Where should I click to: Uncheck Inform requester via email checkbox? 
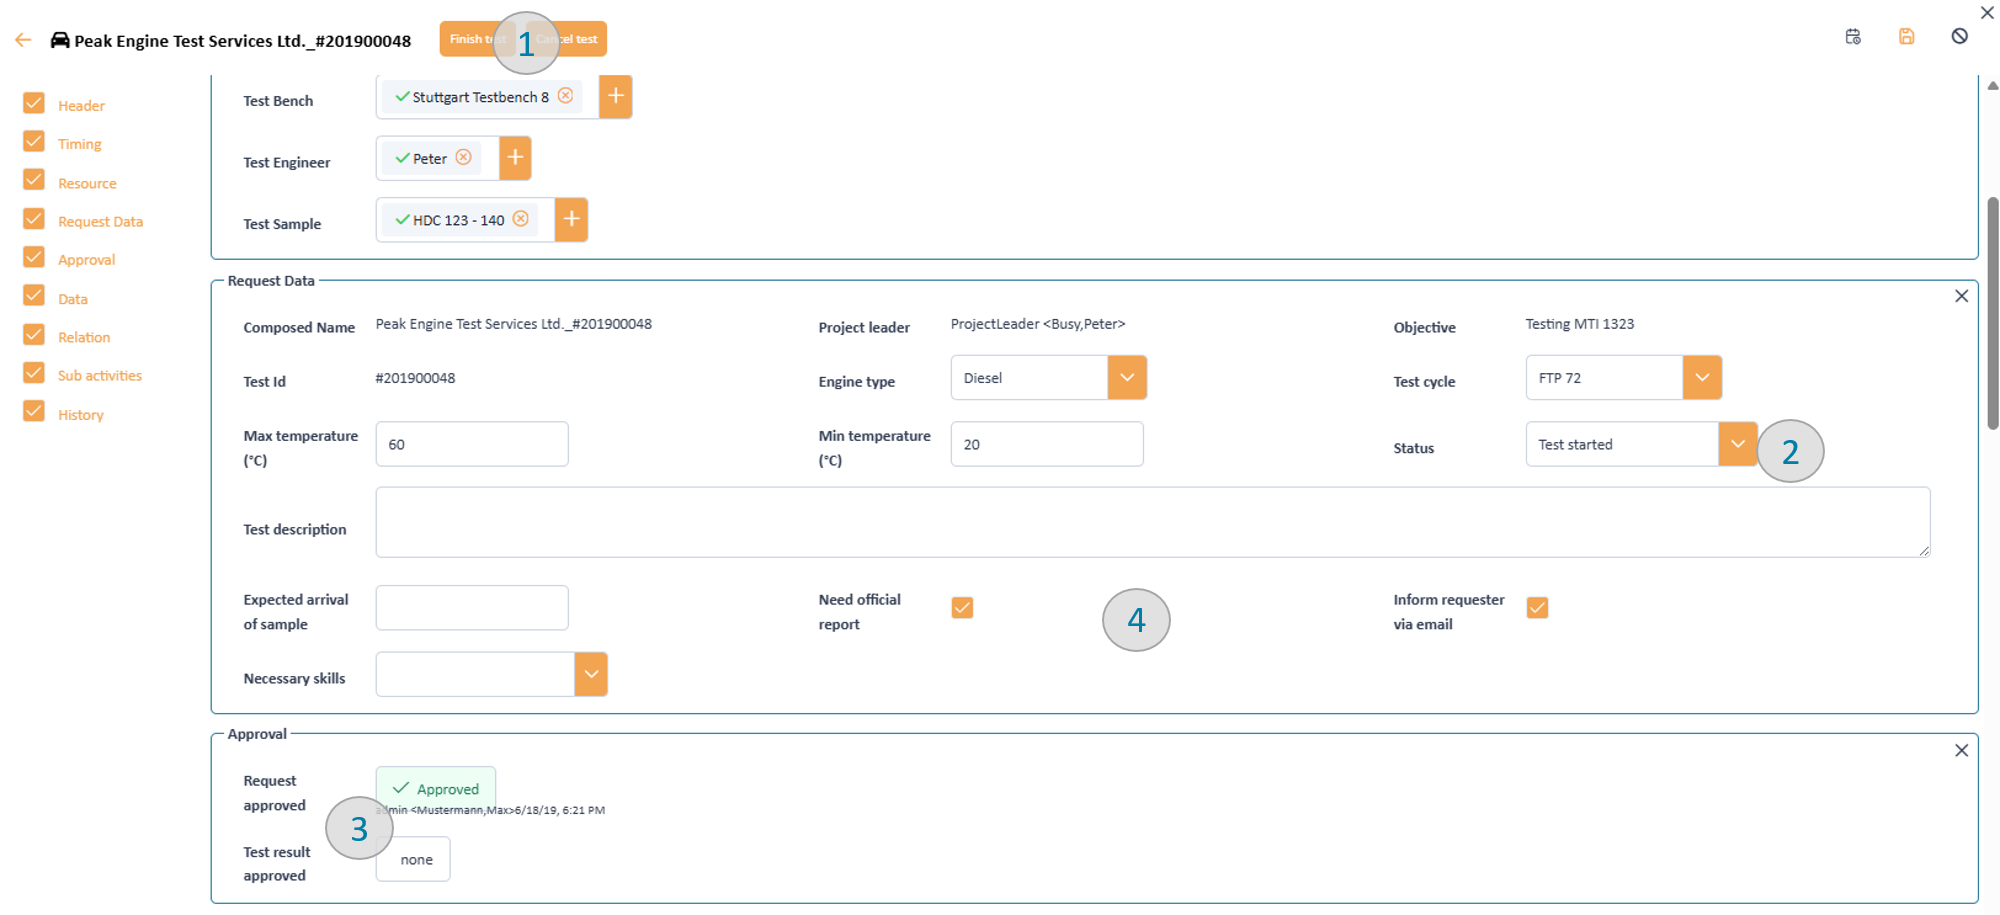pos(1537,608)
